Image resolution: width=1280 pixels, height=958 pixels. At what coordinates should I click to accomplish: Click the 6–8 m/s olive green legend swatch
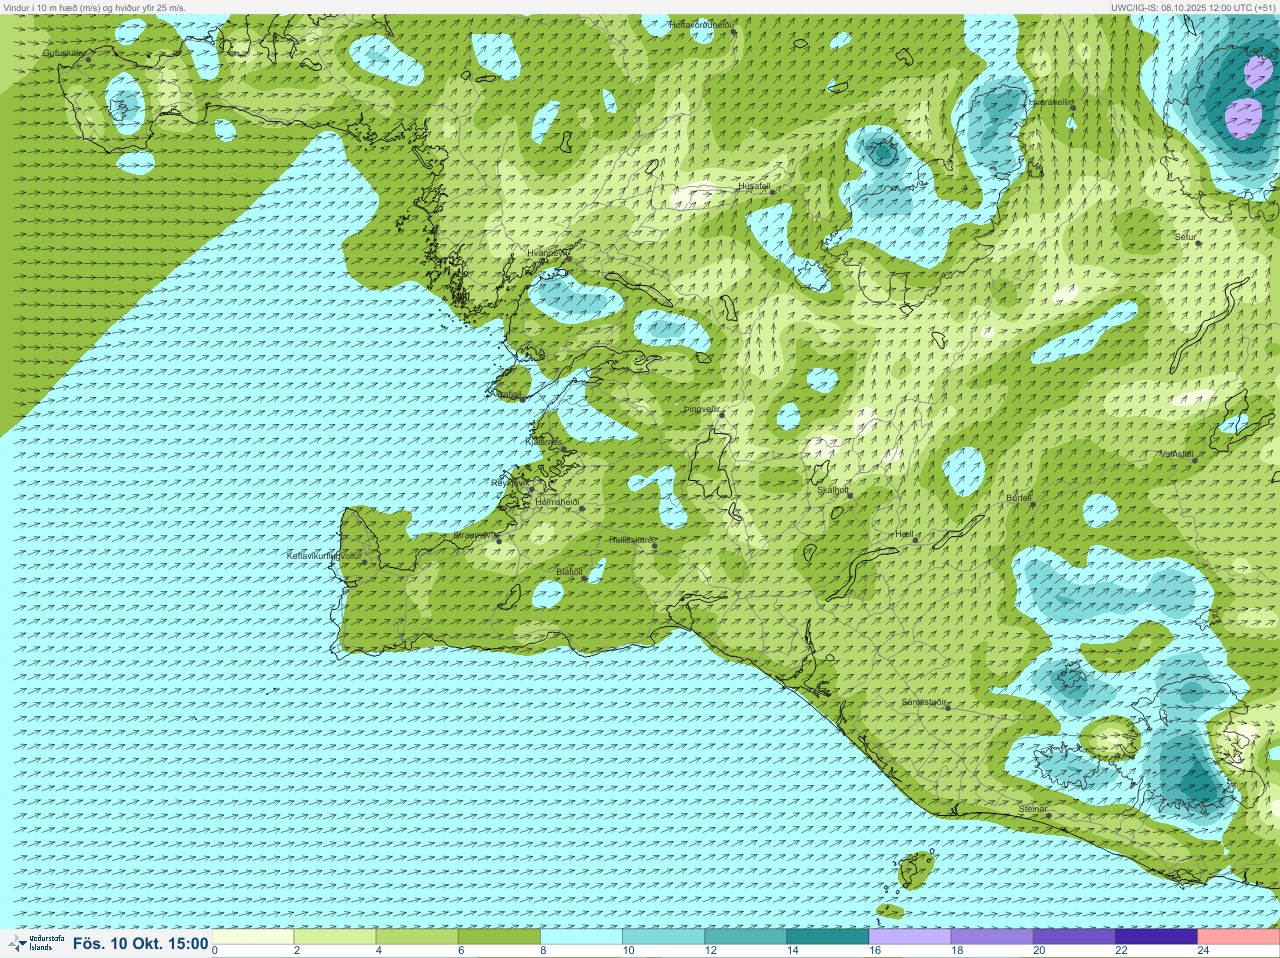pos(499,937)
